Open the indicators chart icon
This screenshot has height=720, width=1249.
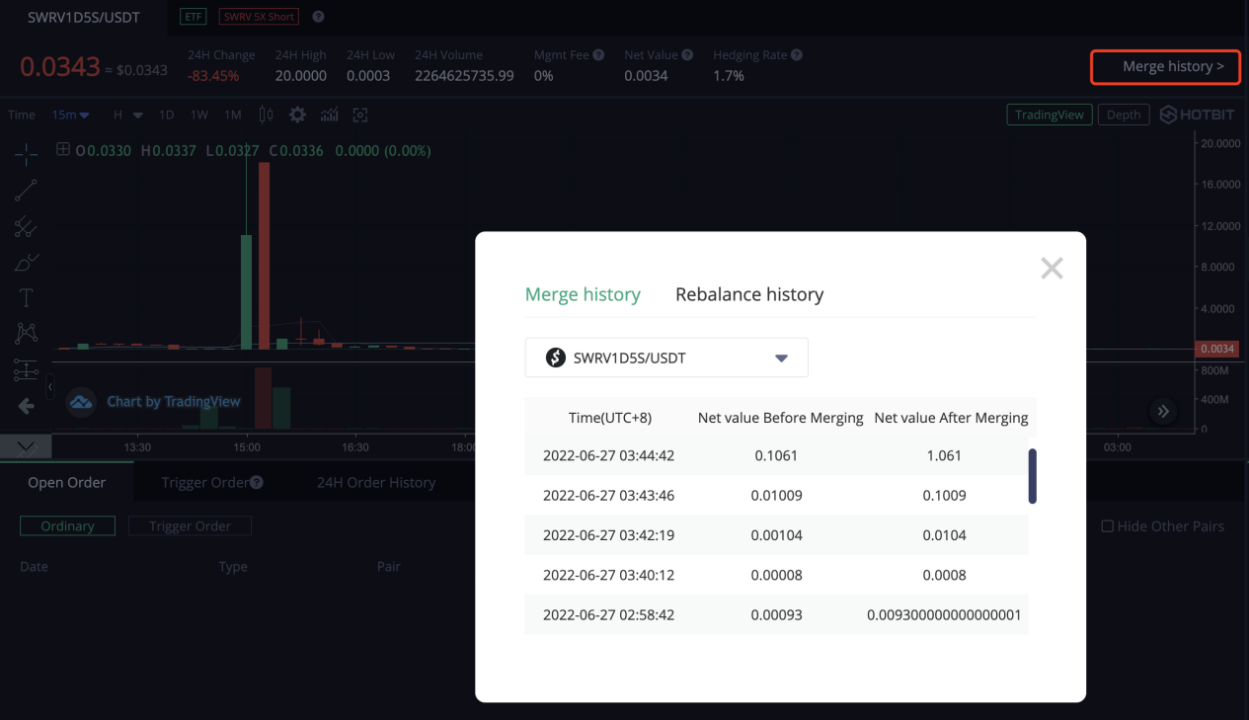329,115
